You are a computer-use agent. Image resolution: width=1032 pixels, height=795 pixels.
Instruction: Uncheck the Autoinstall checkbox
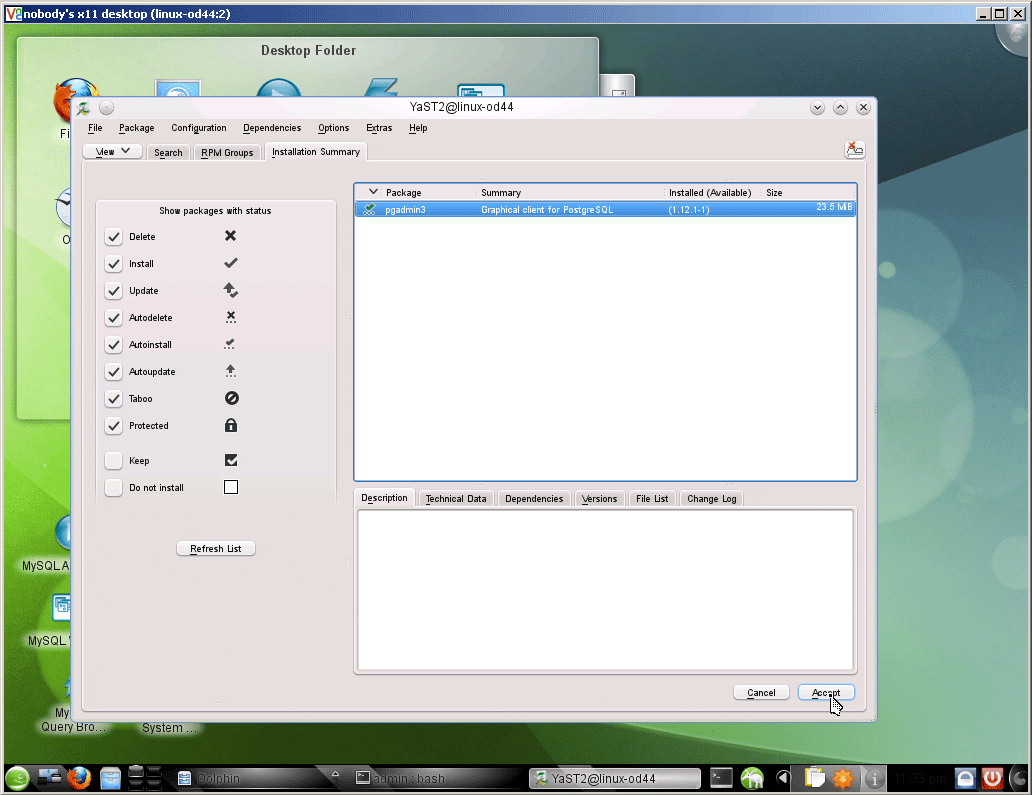114,344
